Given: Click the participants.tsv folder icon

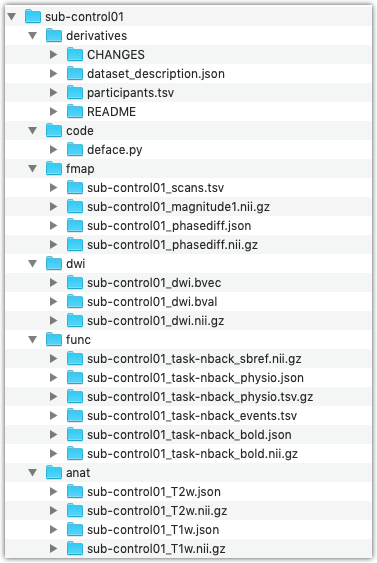Looking at the screenshot, I should click(x=75, y=92).
